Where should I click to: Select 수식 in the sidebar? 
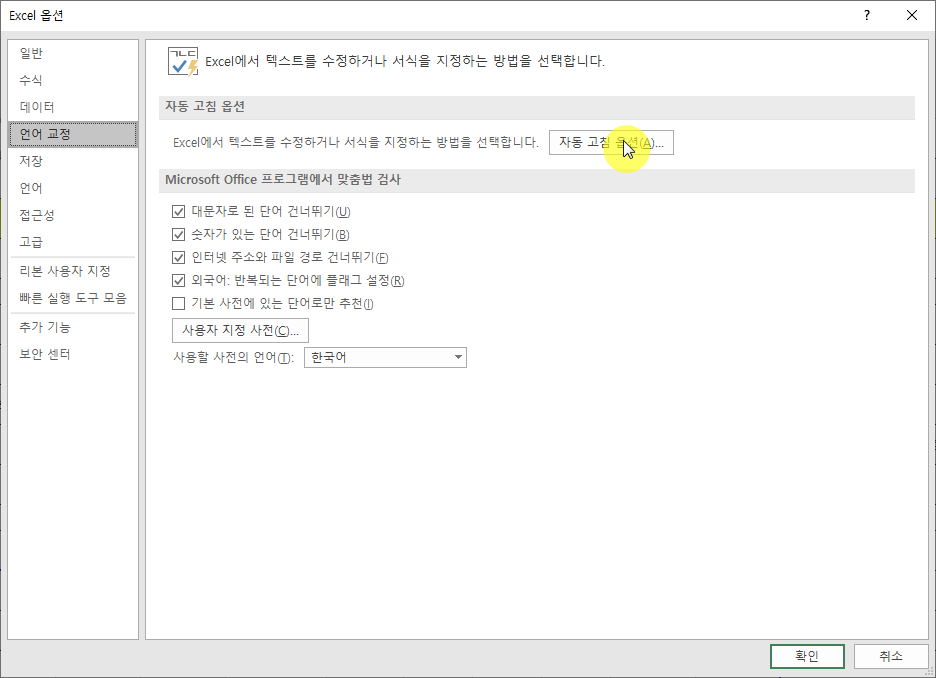click(x=73, y=80)
